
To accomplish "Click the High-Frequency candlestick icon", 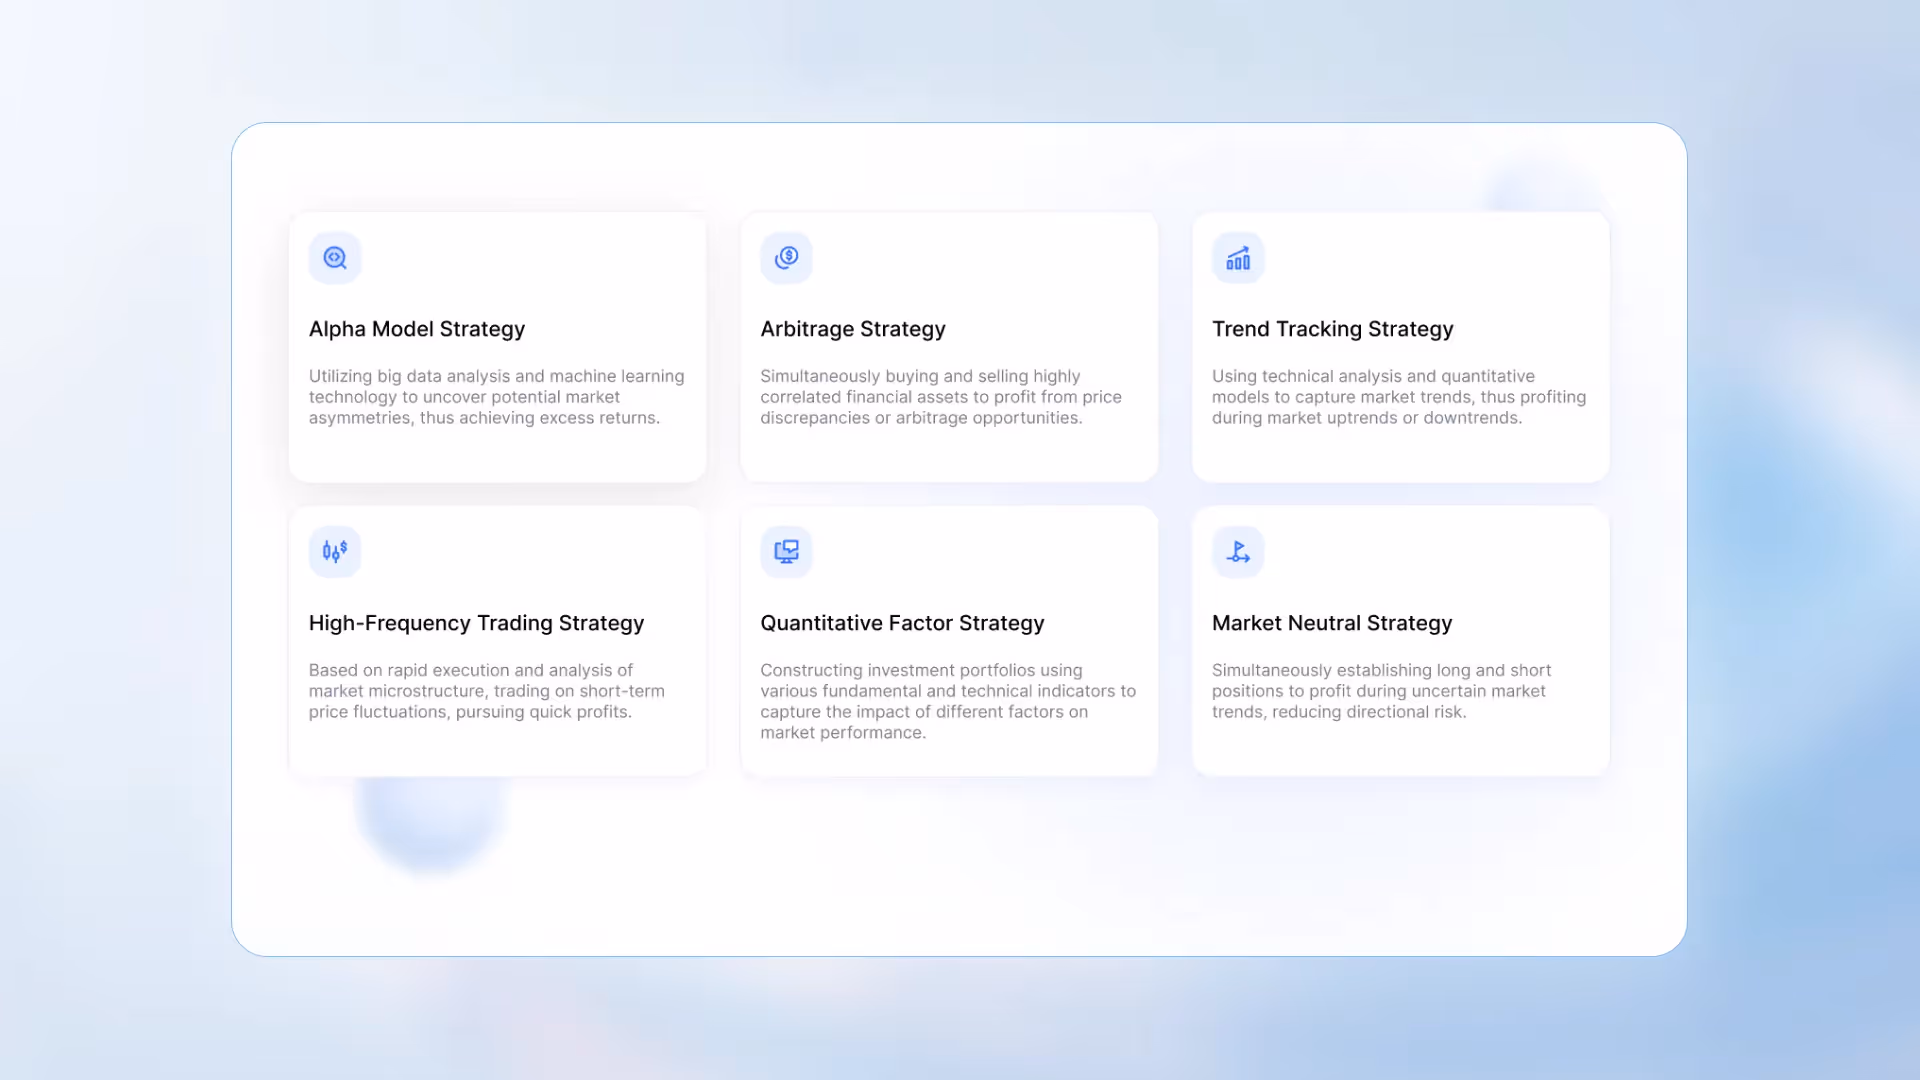I will 335,551.
